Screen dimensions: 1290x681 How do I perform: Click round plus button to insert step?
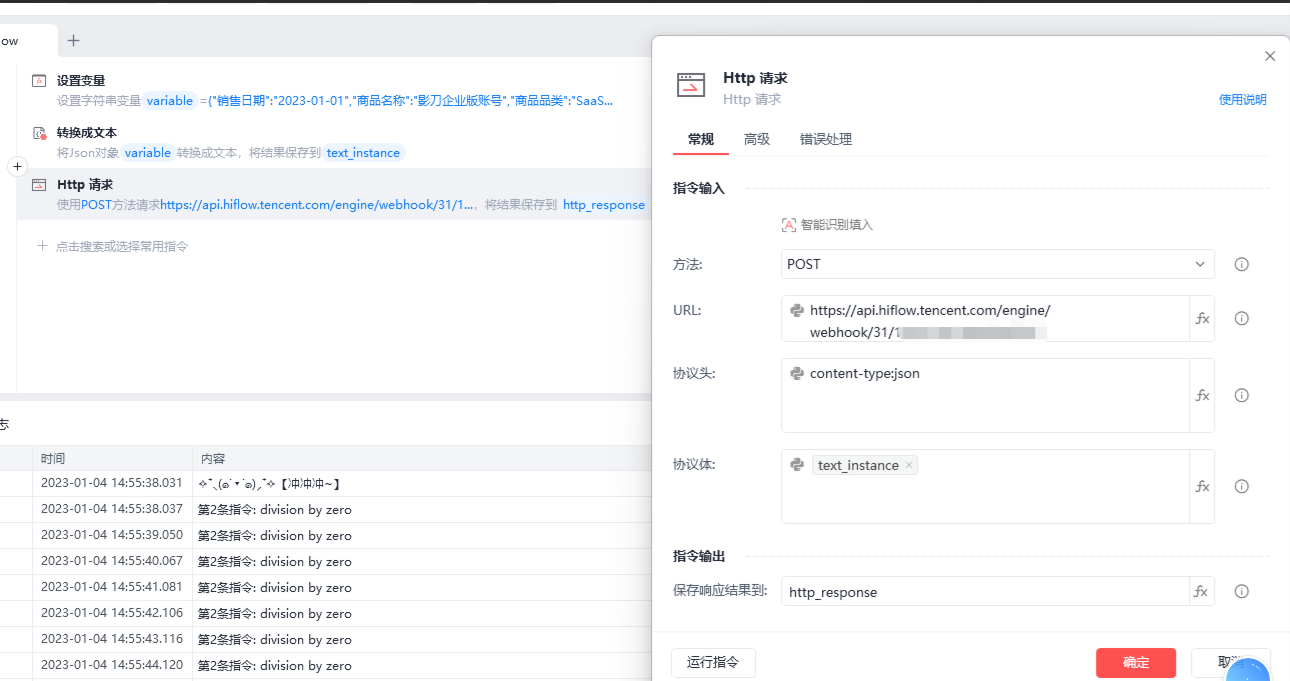coord(17,167)
